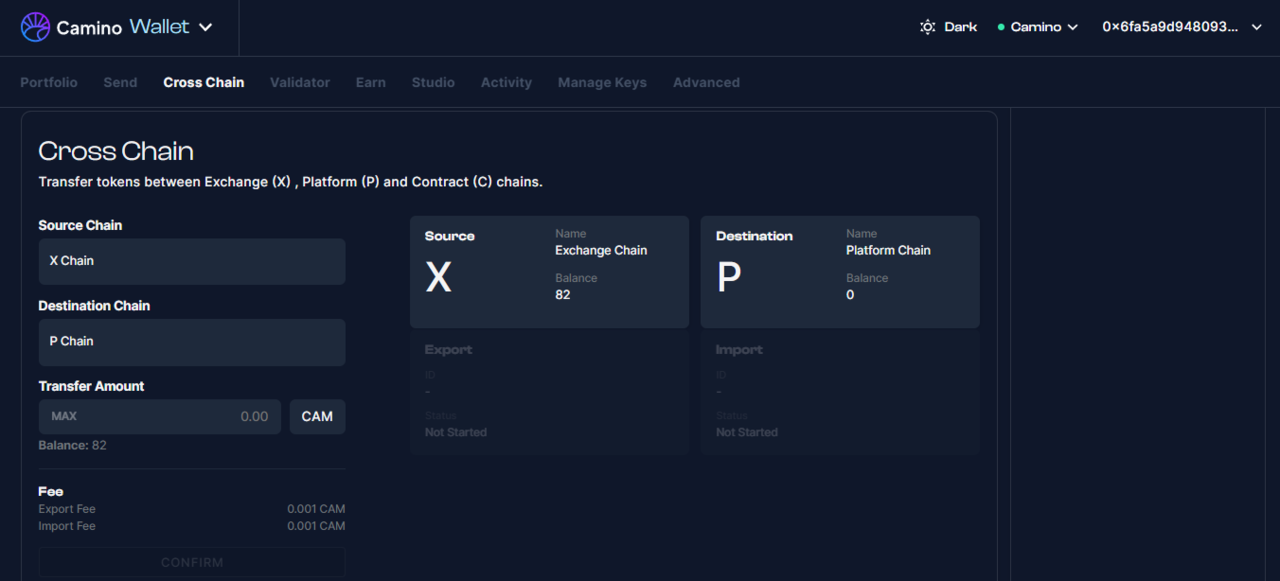The image size is (1280, 581).
Task: Click the 'Exchange Chain' name text
Action: [601, 250]
